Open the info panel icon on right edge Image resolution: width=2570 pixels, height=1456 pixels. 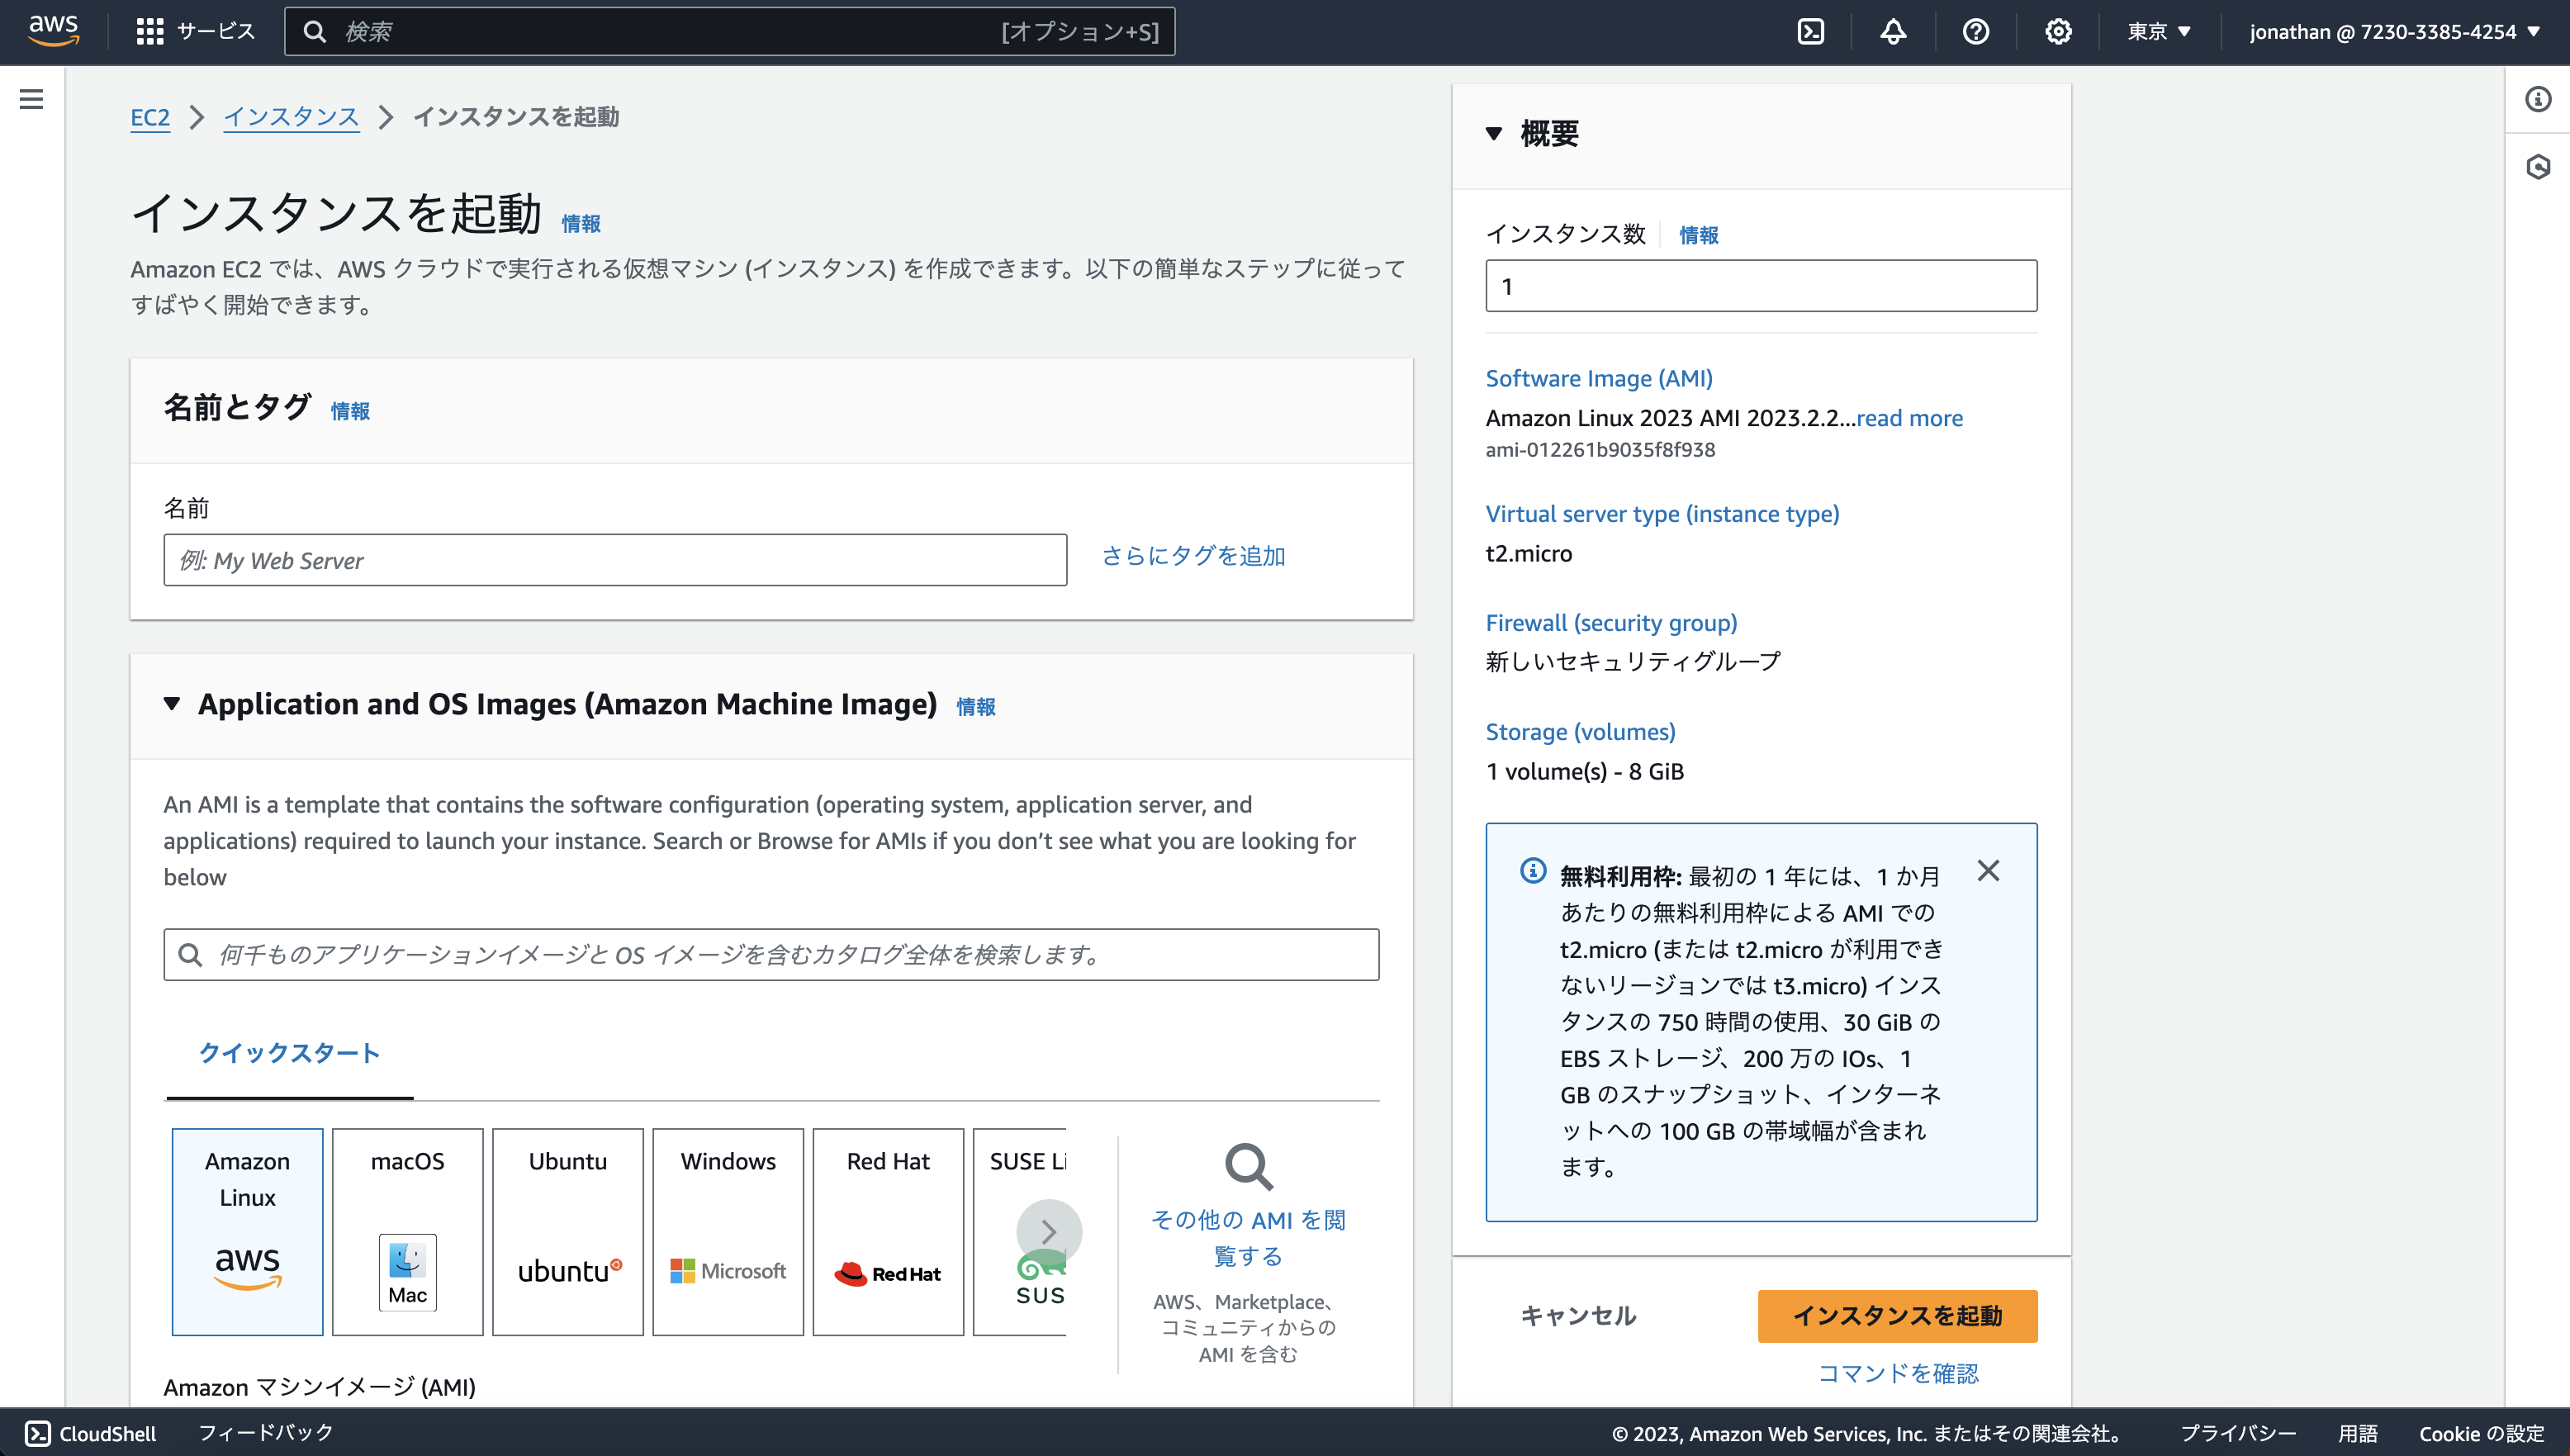pyautogui.click(x=2539, y=98)
